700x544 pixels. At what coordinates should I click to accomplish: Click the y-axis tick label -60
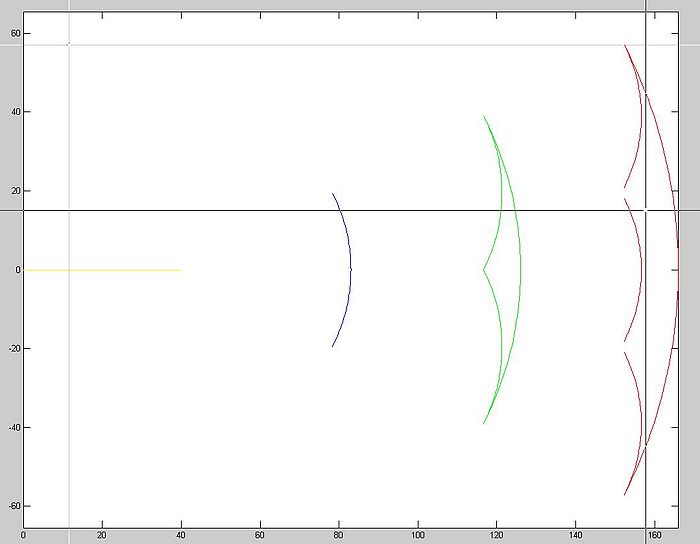coord(12,506)
